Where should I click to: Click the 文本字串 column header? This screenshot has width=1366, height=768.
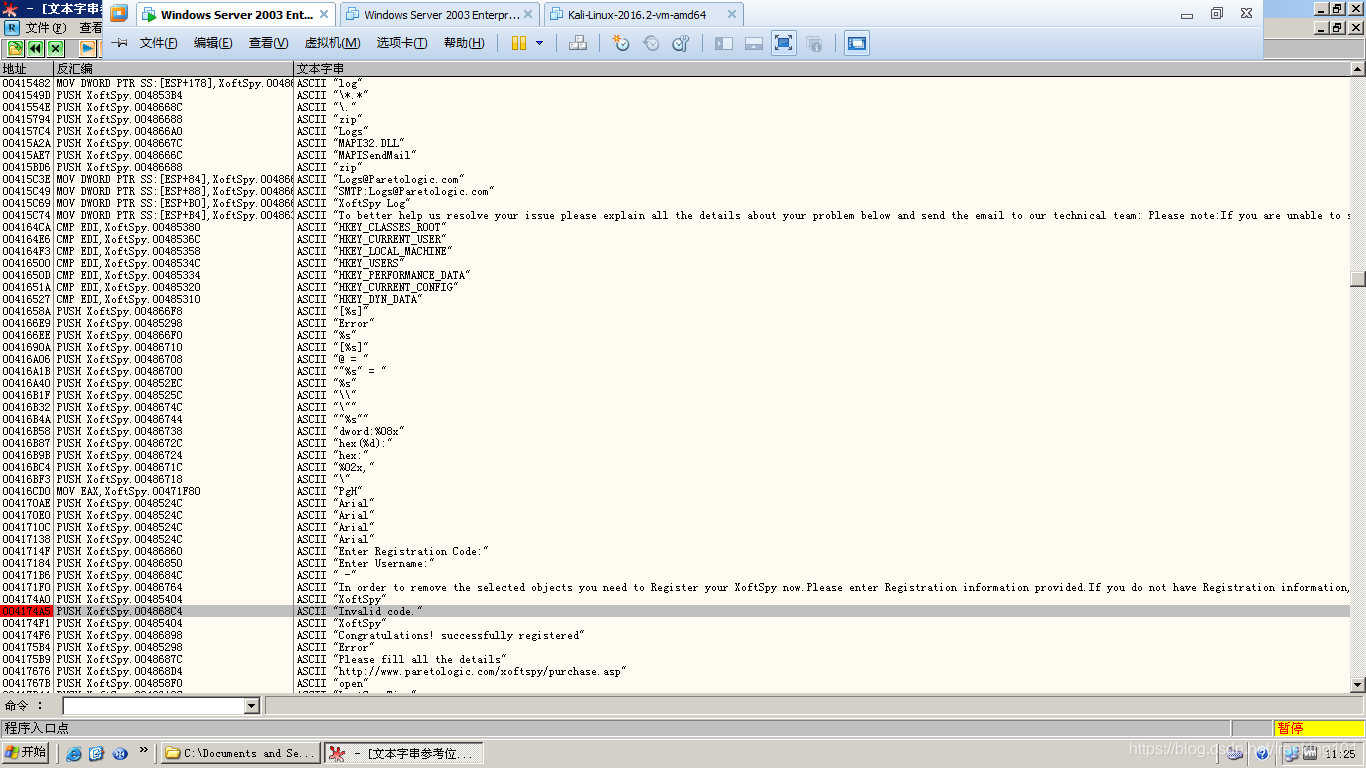(822, 69)
